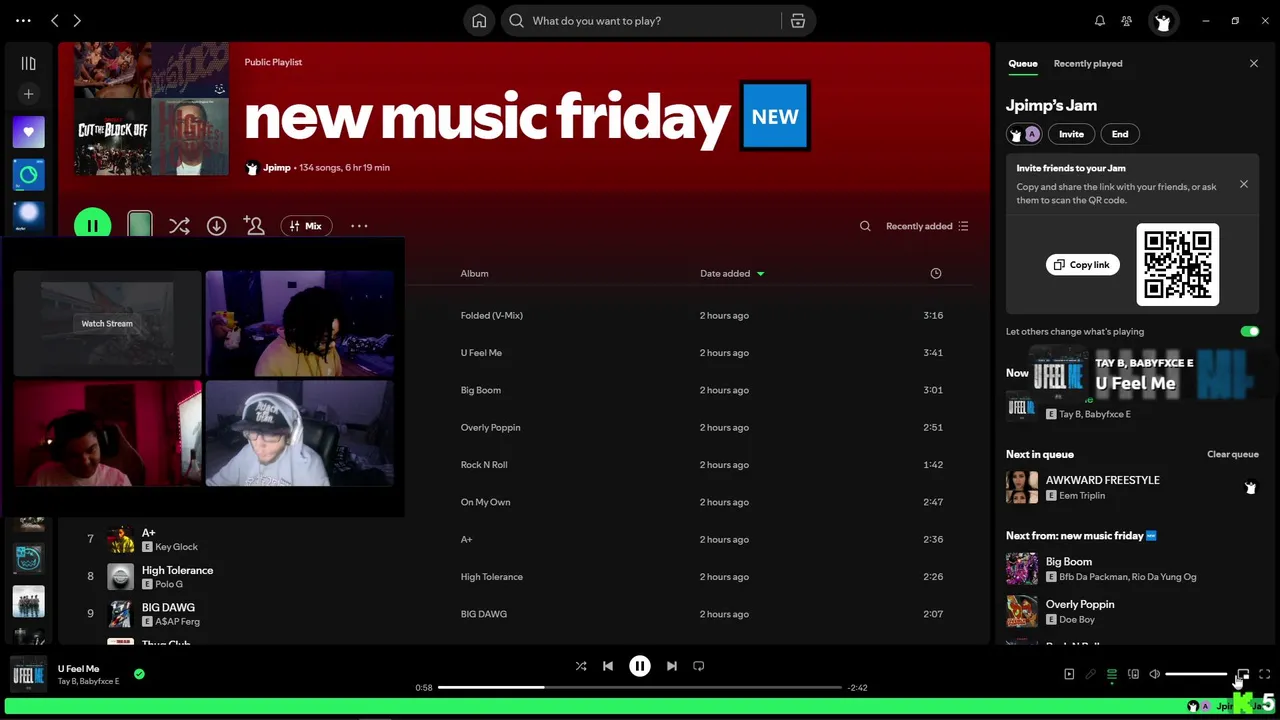
Task: Open miniplayer icon
Action: coord(1243,674)
